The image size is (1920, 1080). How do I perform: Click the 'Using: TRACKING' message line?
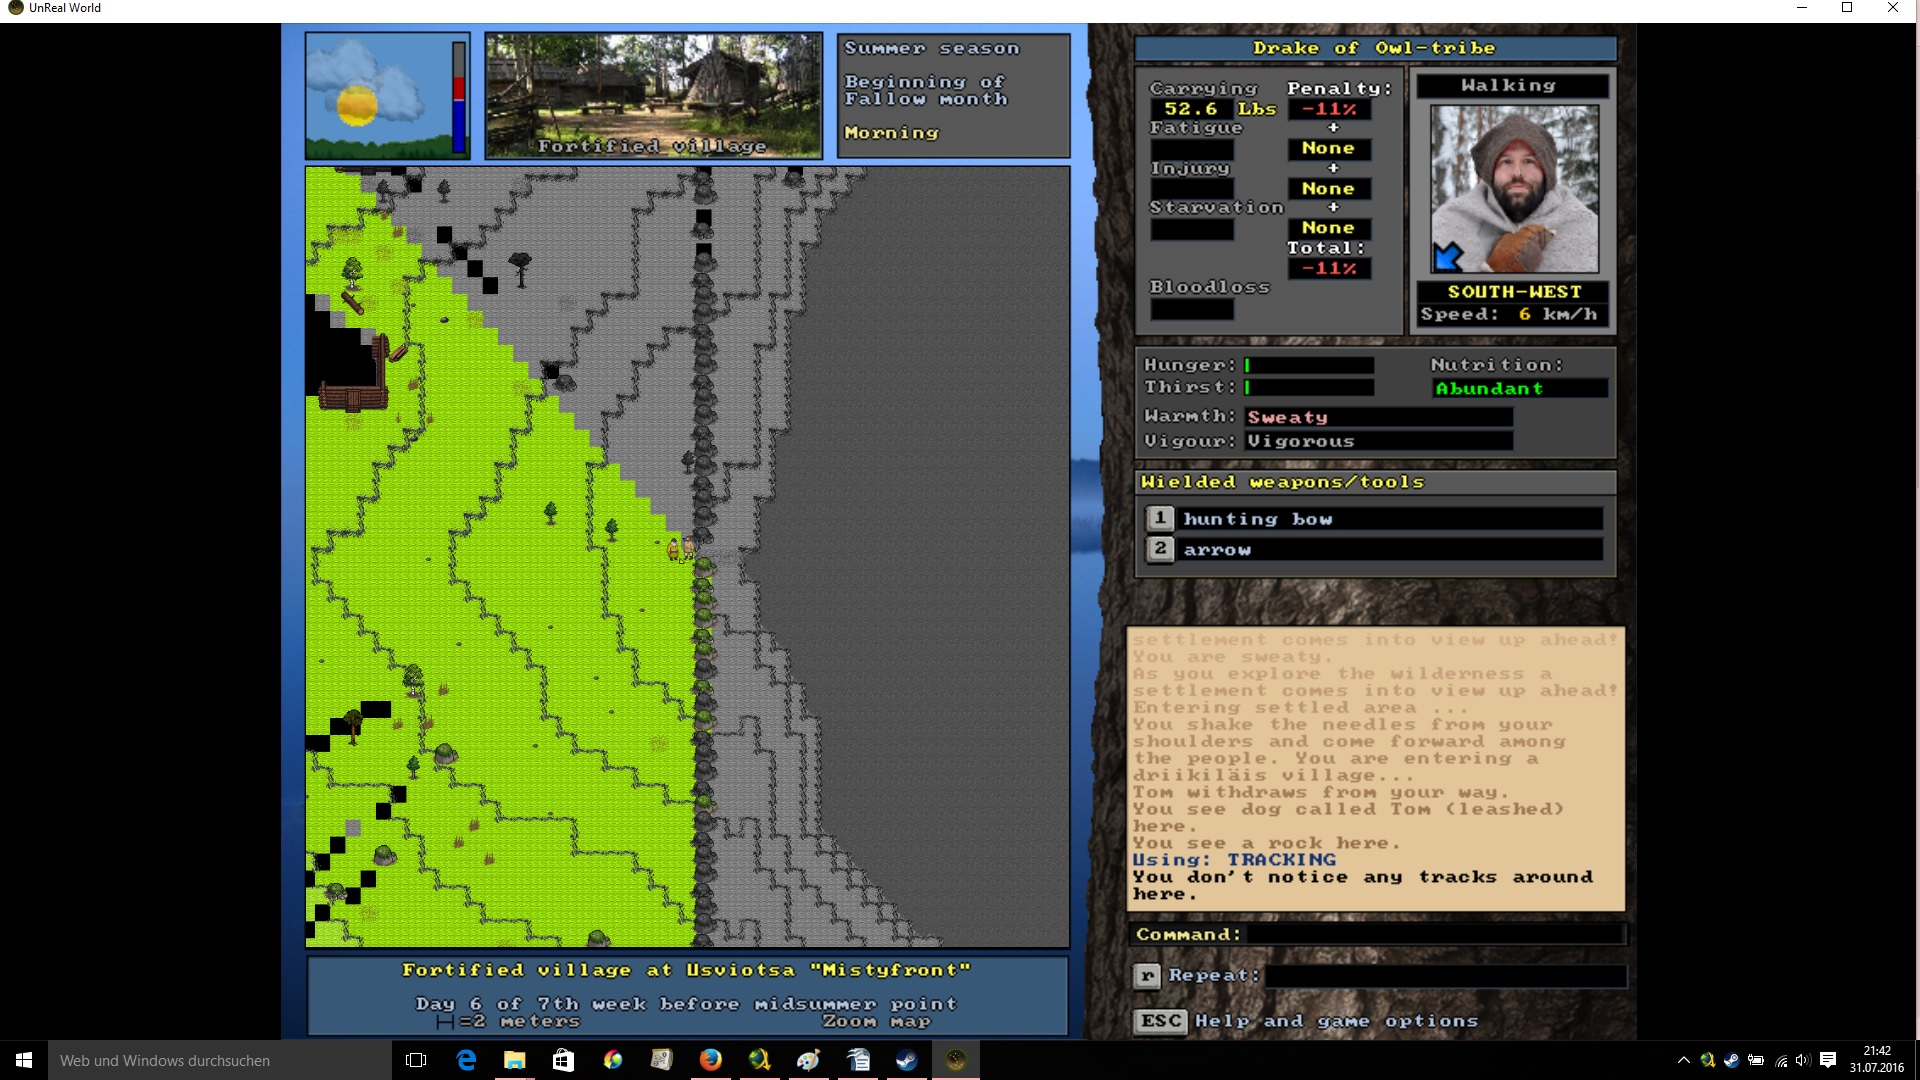[1234, 860]
